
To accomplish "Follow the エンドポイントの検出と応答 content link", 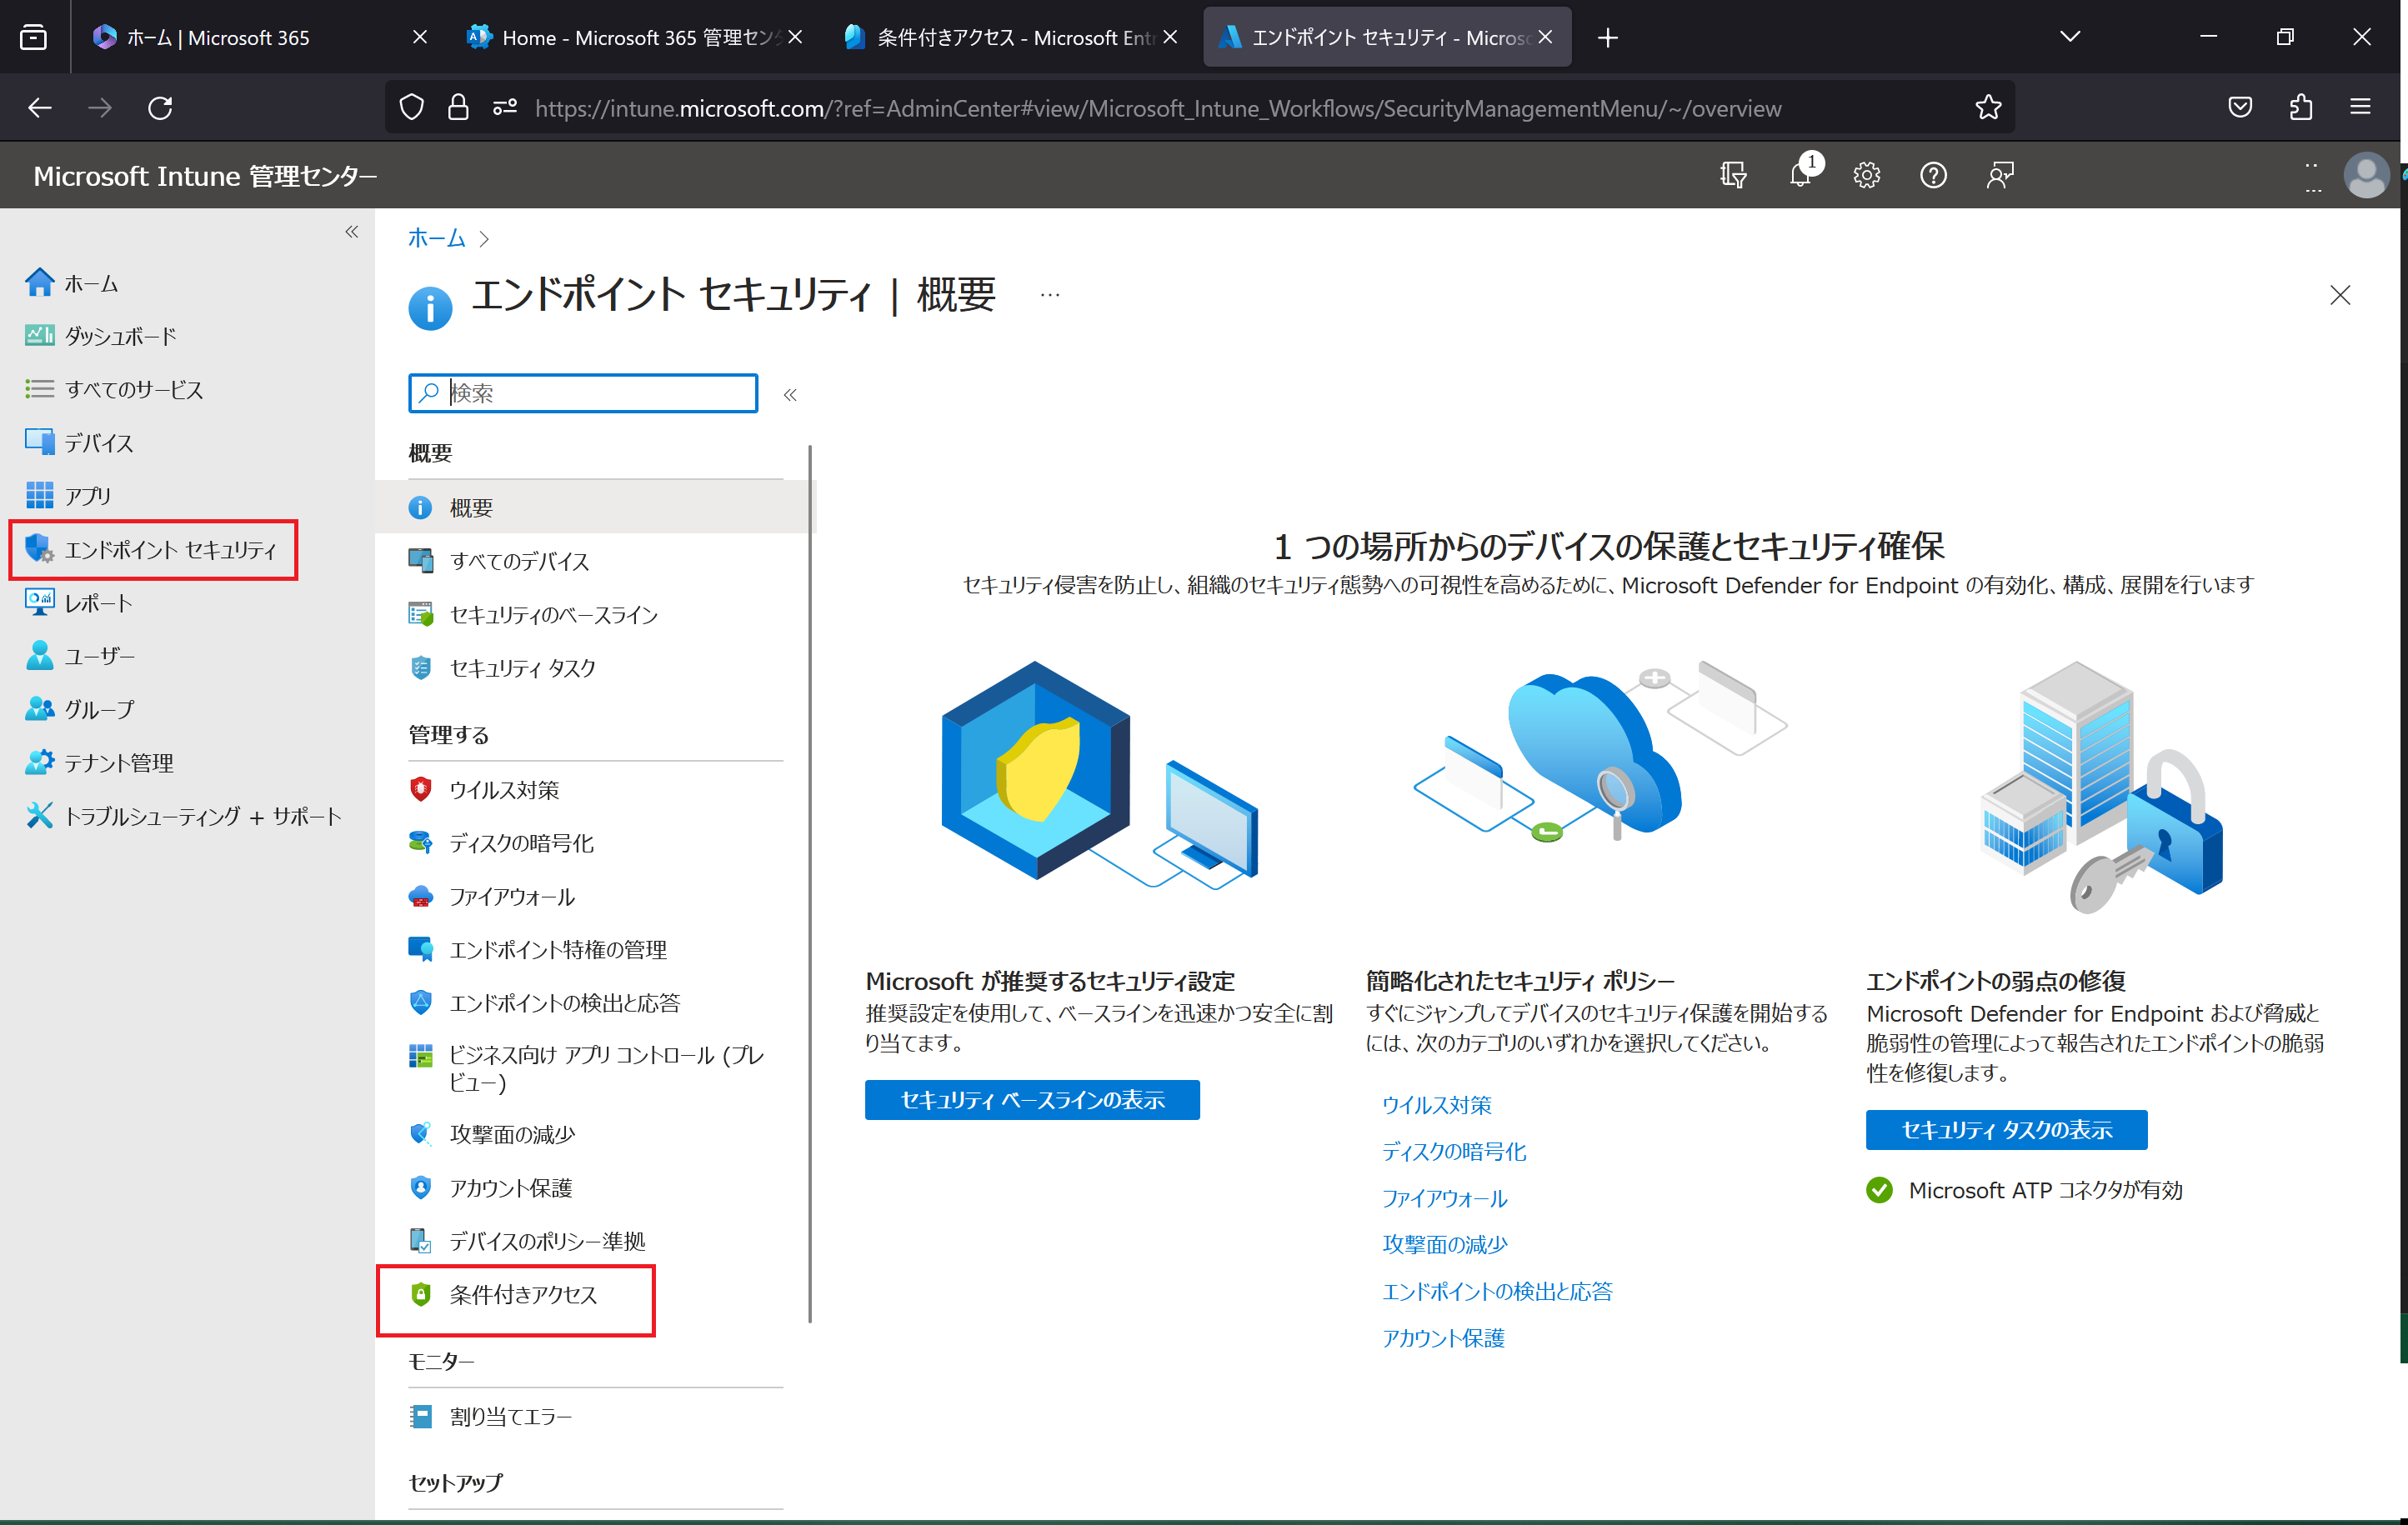I will [1496, 1291].
